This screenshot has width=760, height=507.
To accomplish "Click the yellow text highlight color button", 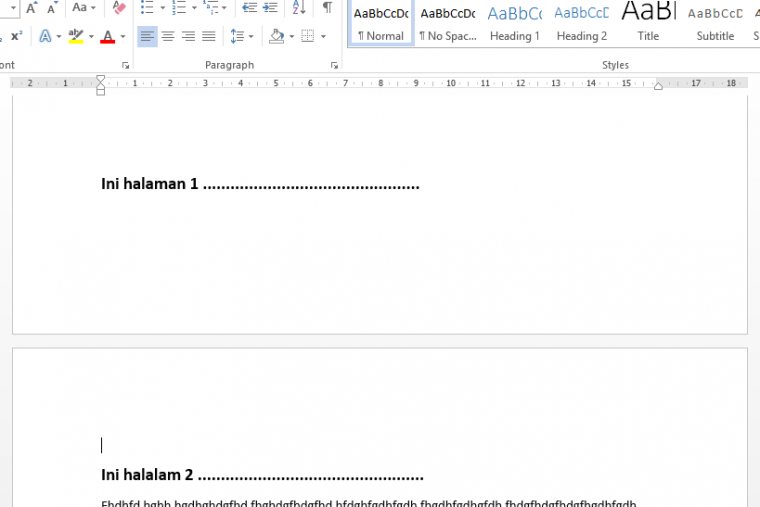I will [x=75, y=37].
